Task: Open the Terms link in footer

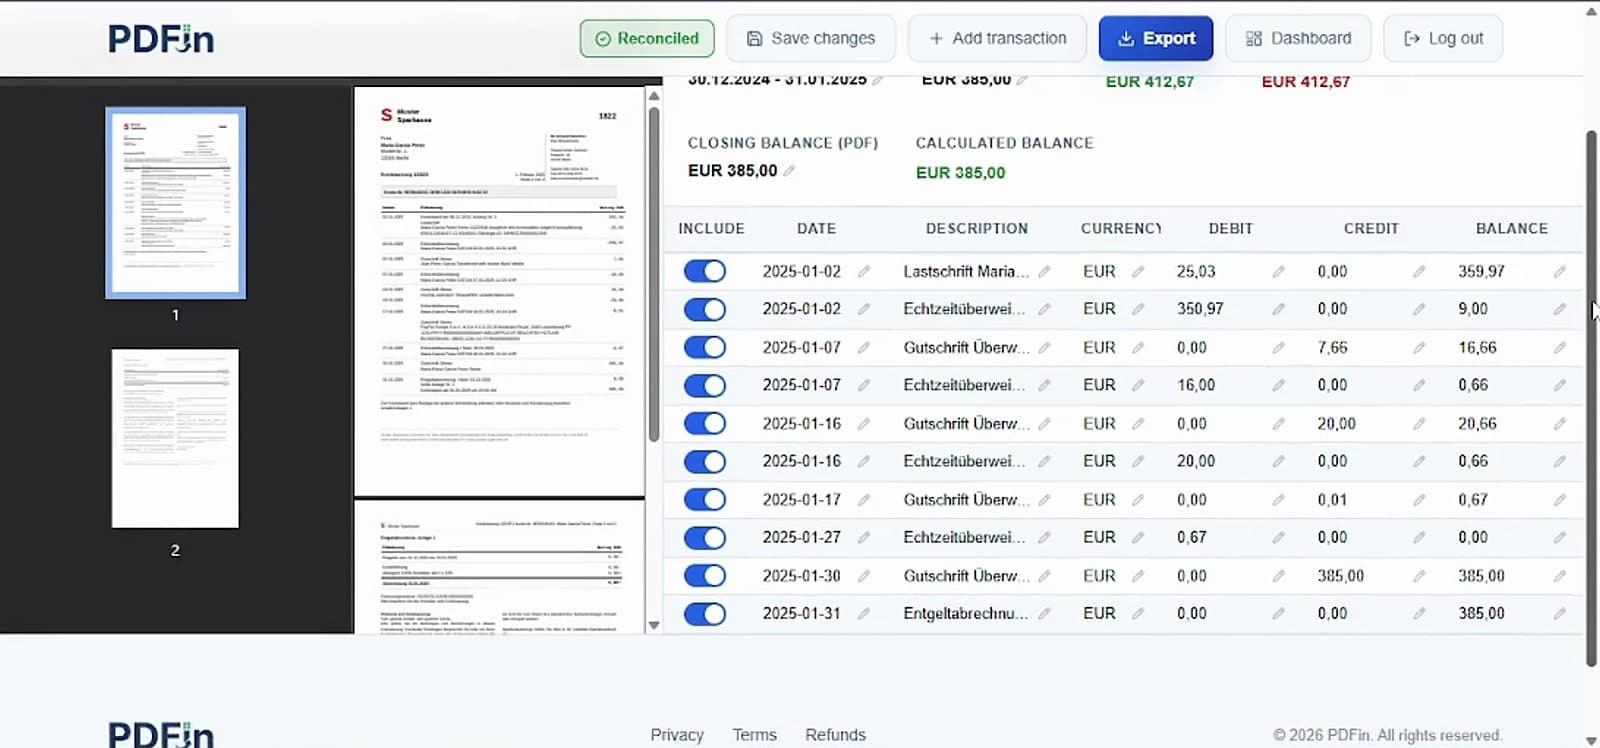Action: click(x=754, y=735)
